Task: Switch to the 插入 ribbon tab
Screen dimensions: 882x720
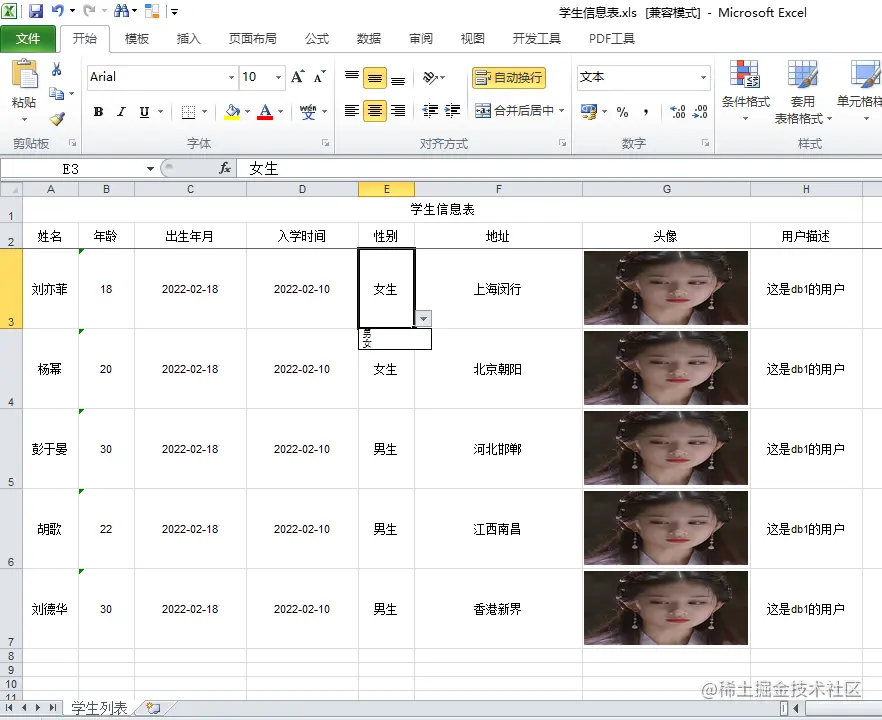Action: coord(188,38)
